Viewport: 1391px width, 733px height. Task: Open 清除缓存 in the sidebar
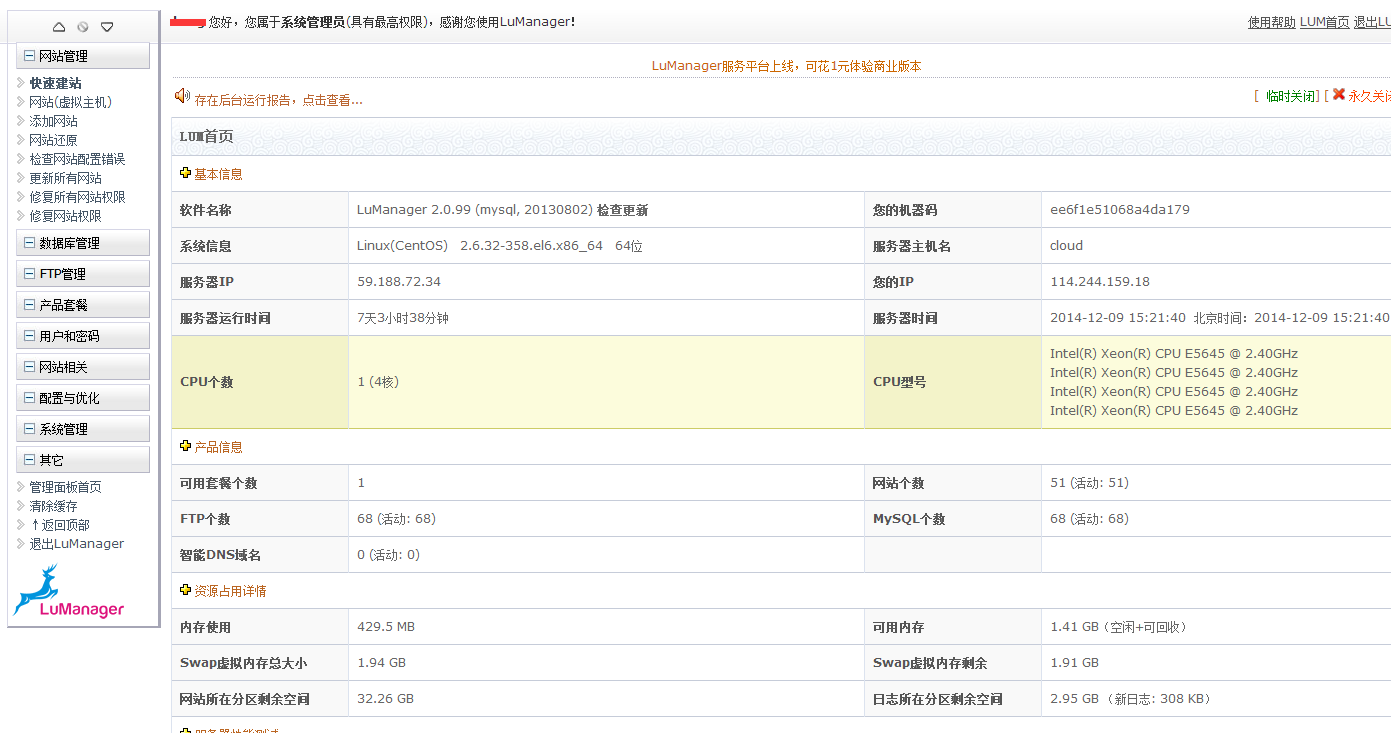click(53, 506)
